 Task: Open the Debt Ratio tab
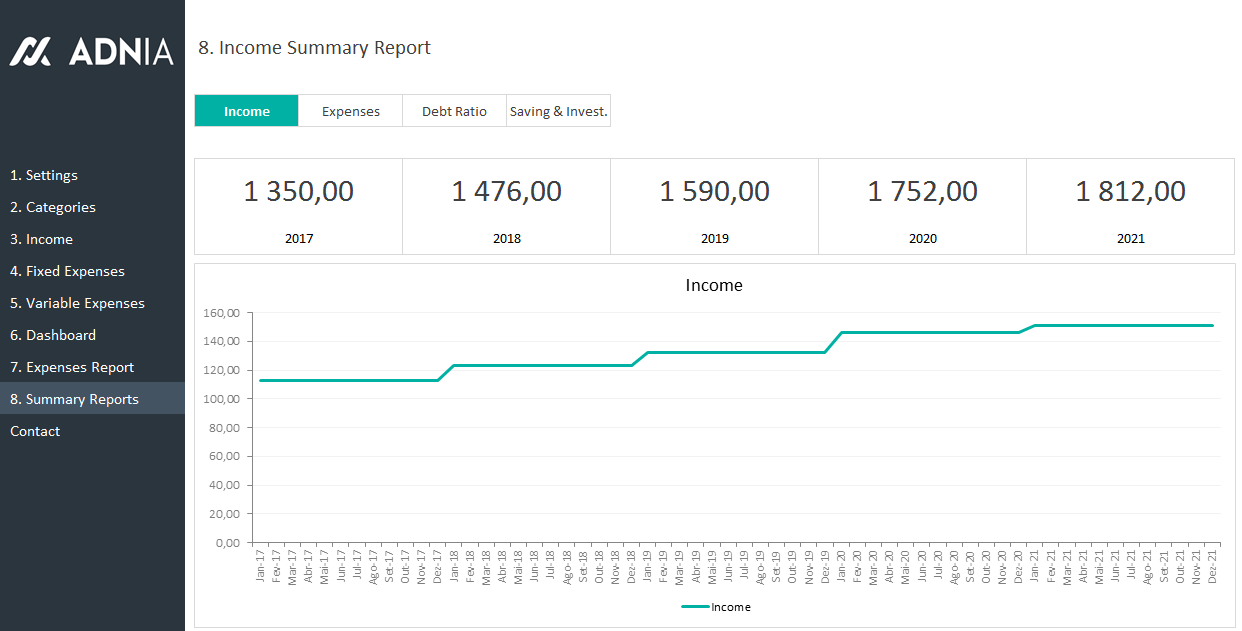click(454, 111)
